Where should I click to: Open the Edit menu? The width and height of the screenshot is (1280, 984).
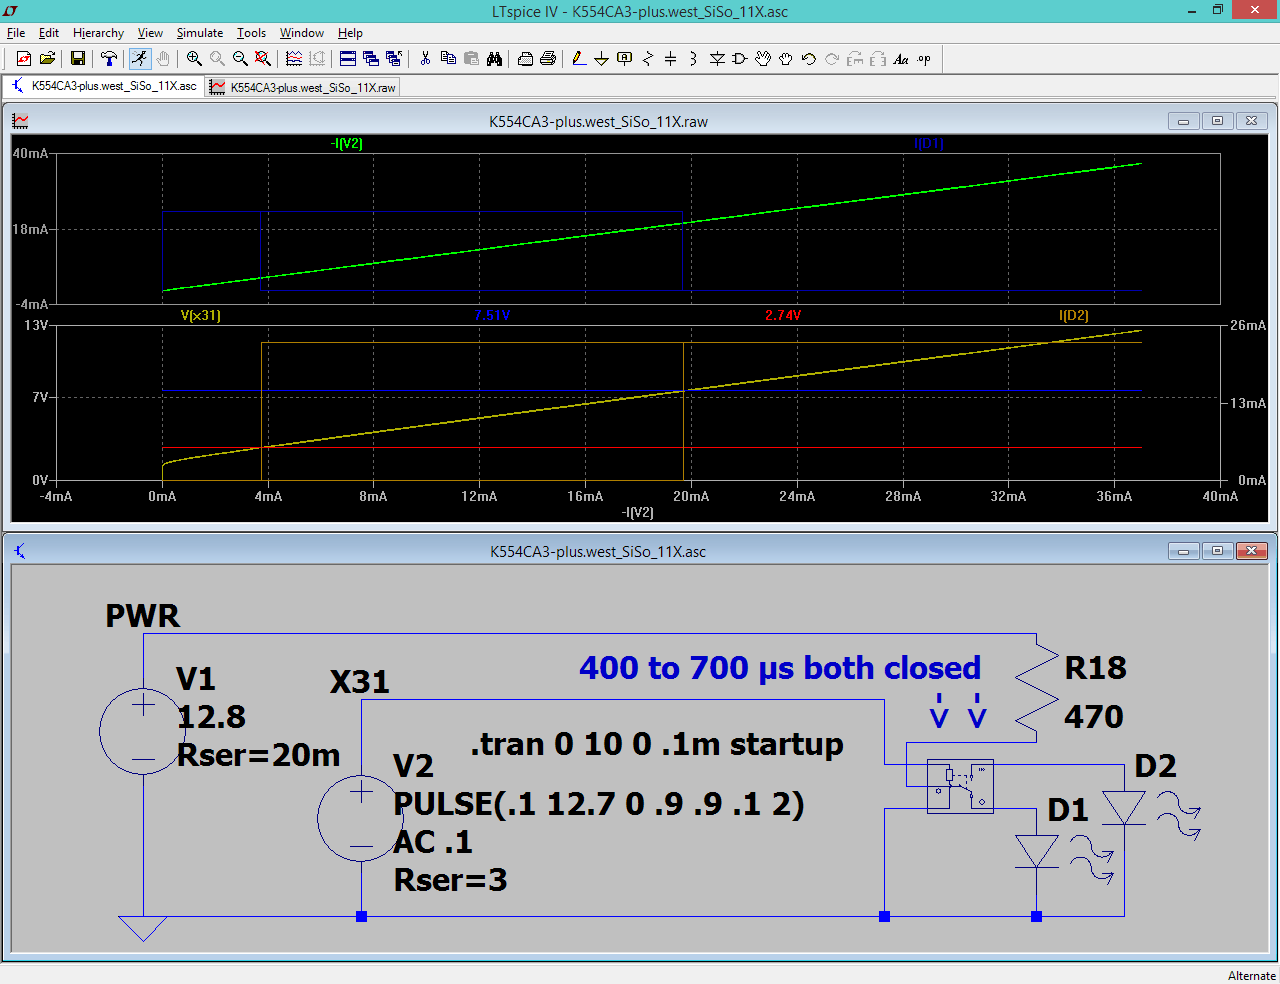[49, 33]
